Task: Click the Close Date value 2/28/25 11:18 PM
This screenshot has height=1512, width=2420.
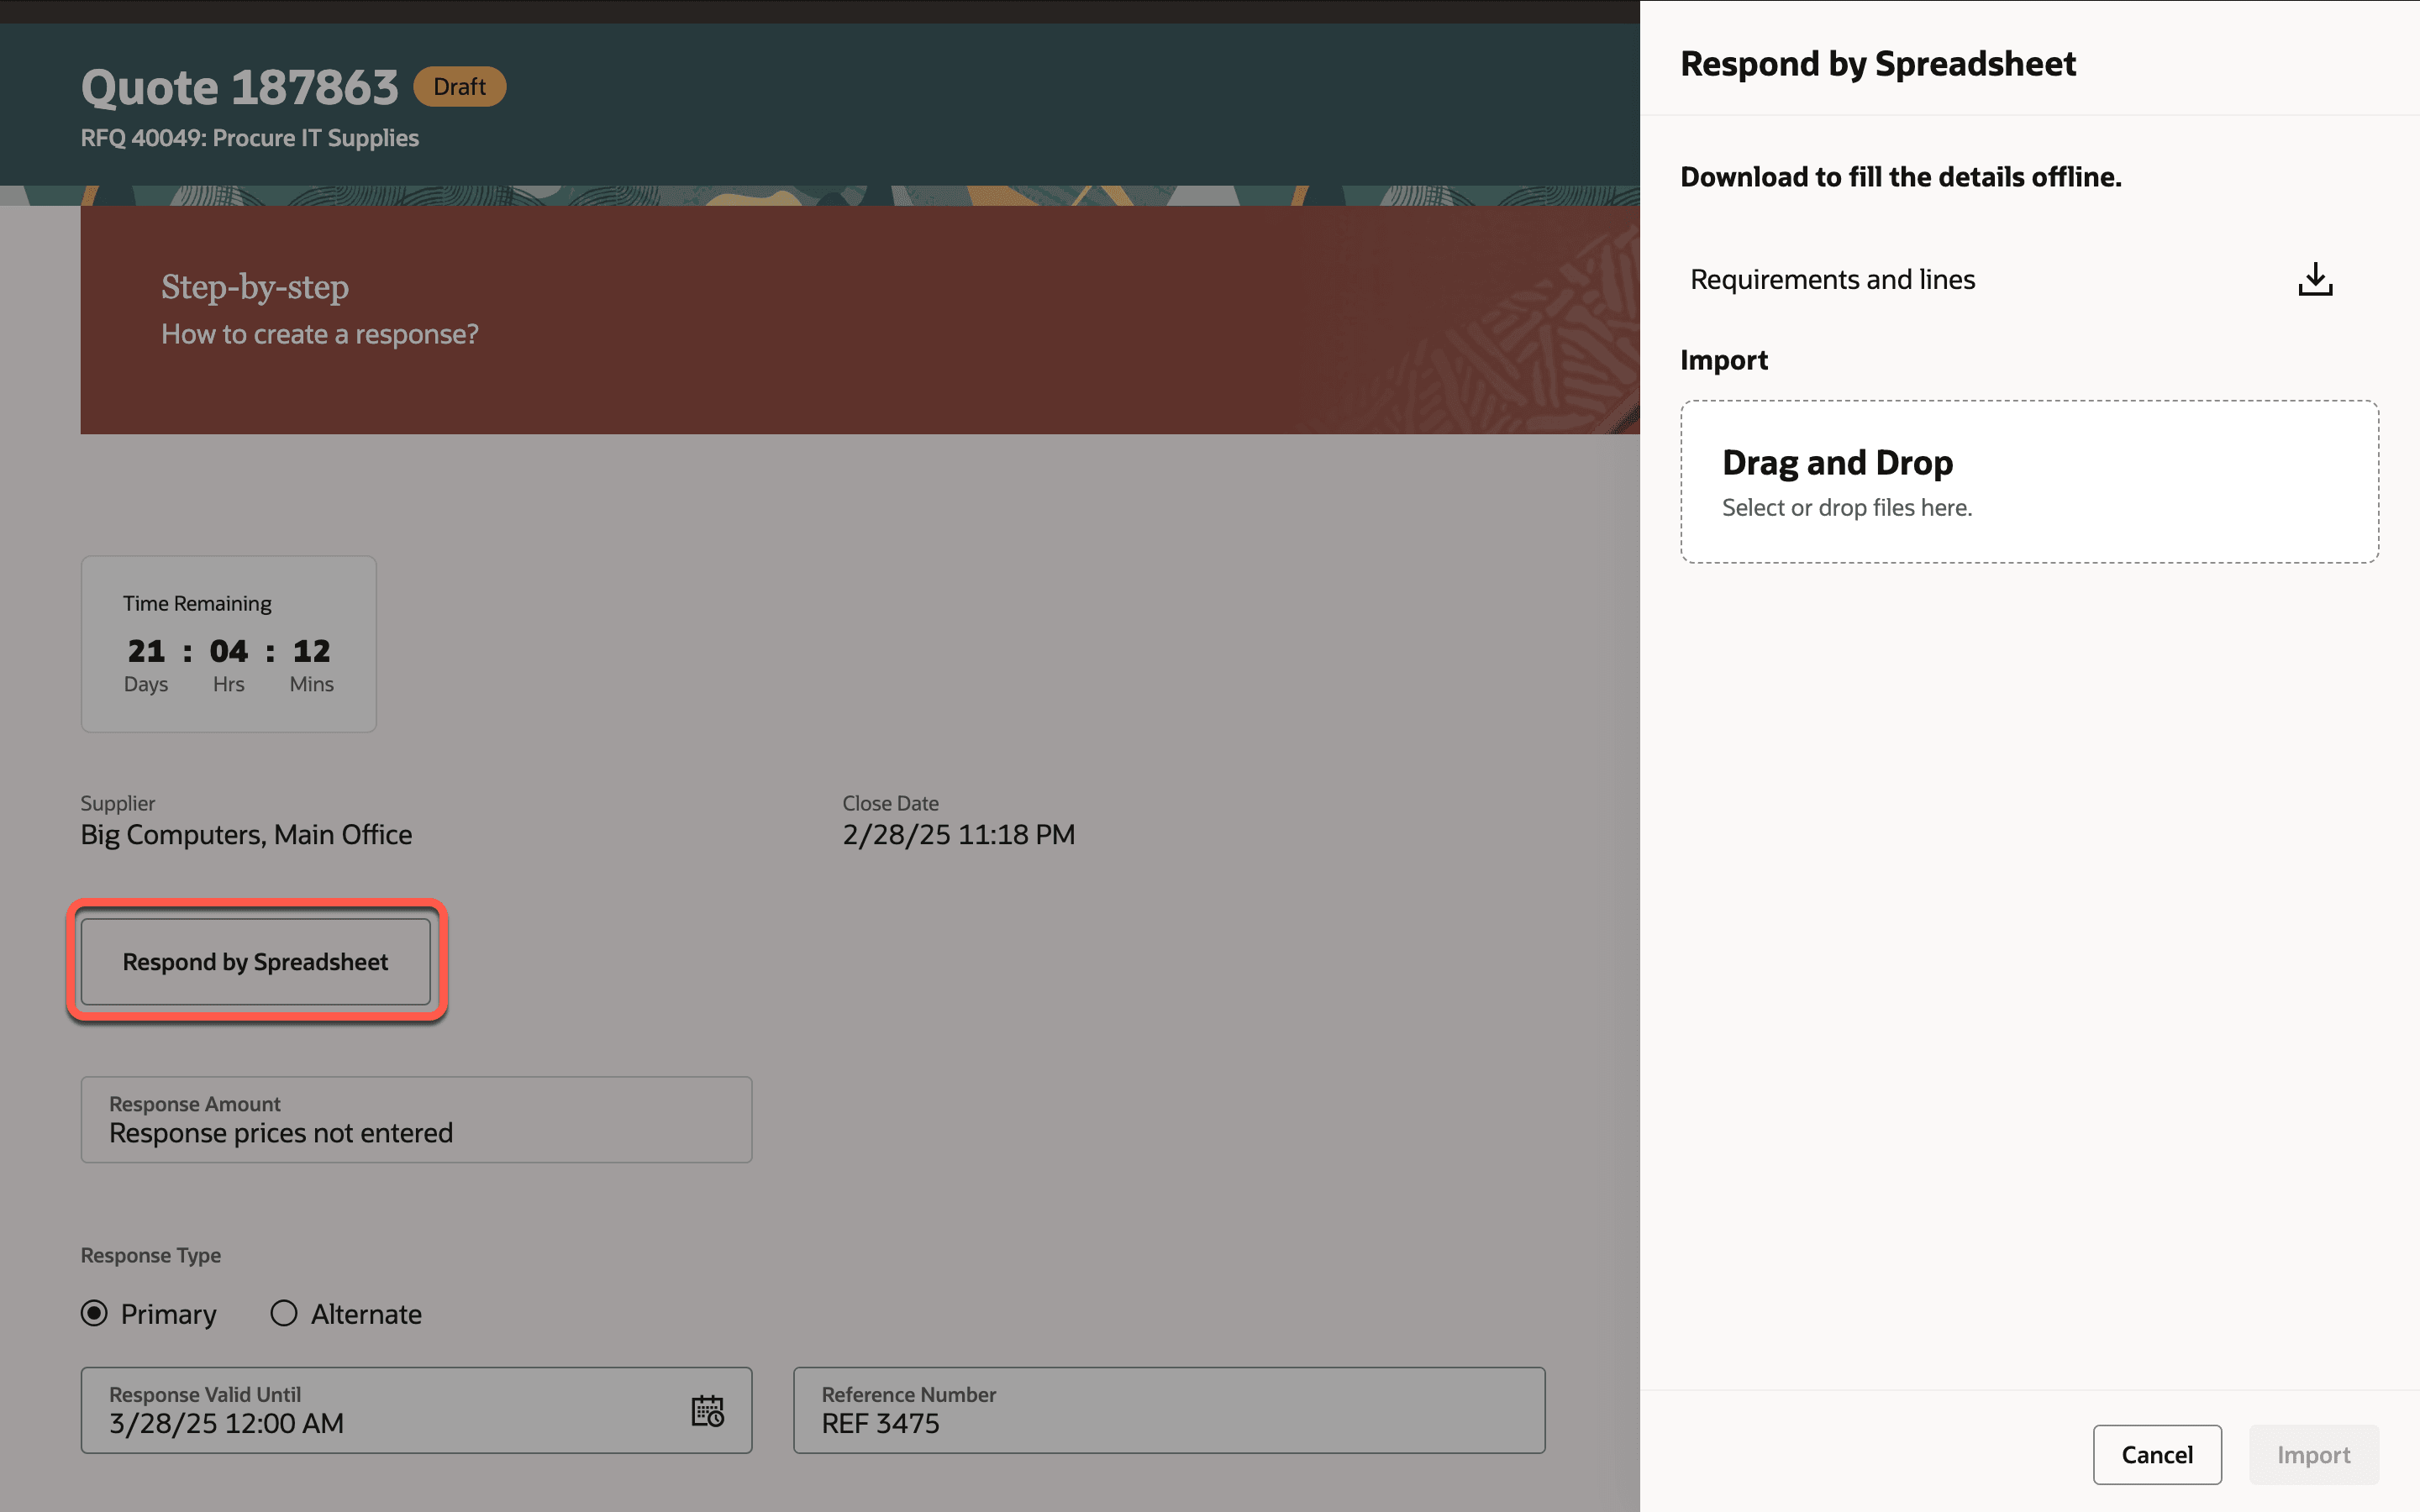Action: pos(958,835)
